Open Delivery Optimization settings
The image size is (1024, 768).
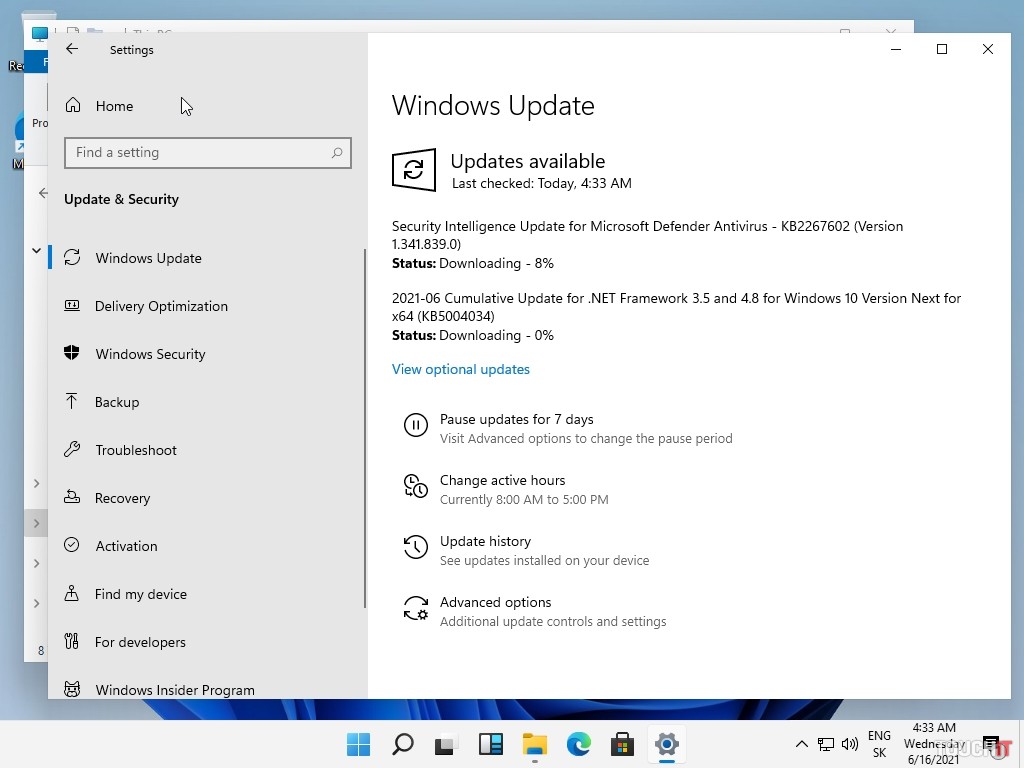[x=160, y=306]
